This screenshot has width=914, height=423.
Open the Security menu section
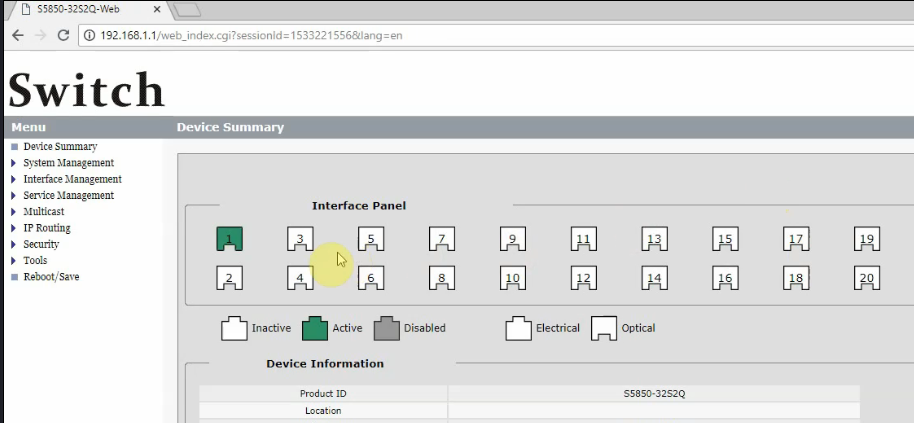point(41,244)
